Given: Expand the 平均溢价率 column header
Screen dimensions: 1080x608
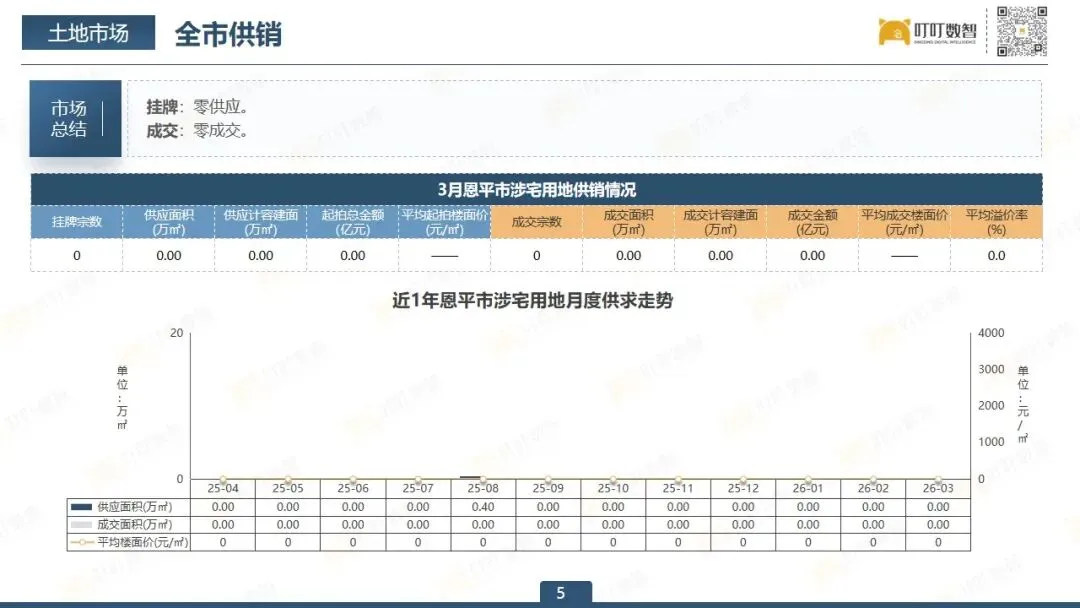Looking at the screenshot, I should tap(996, 221).
